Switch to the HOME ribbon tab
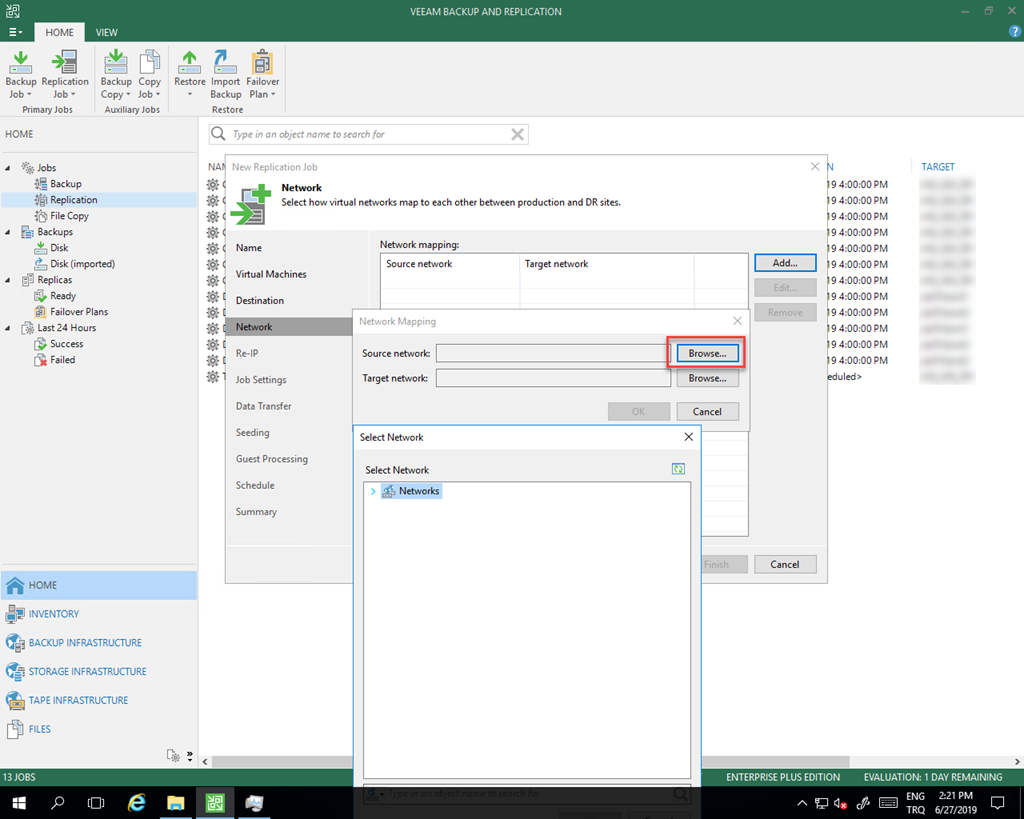 click(59, 32)
